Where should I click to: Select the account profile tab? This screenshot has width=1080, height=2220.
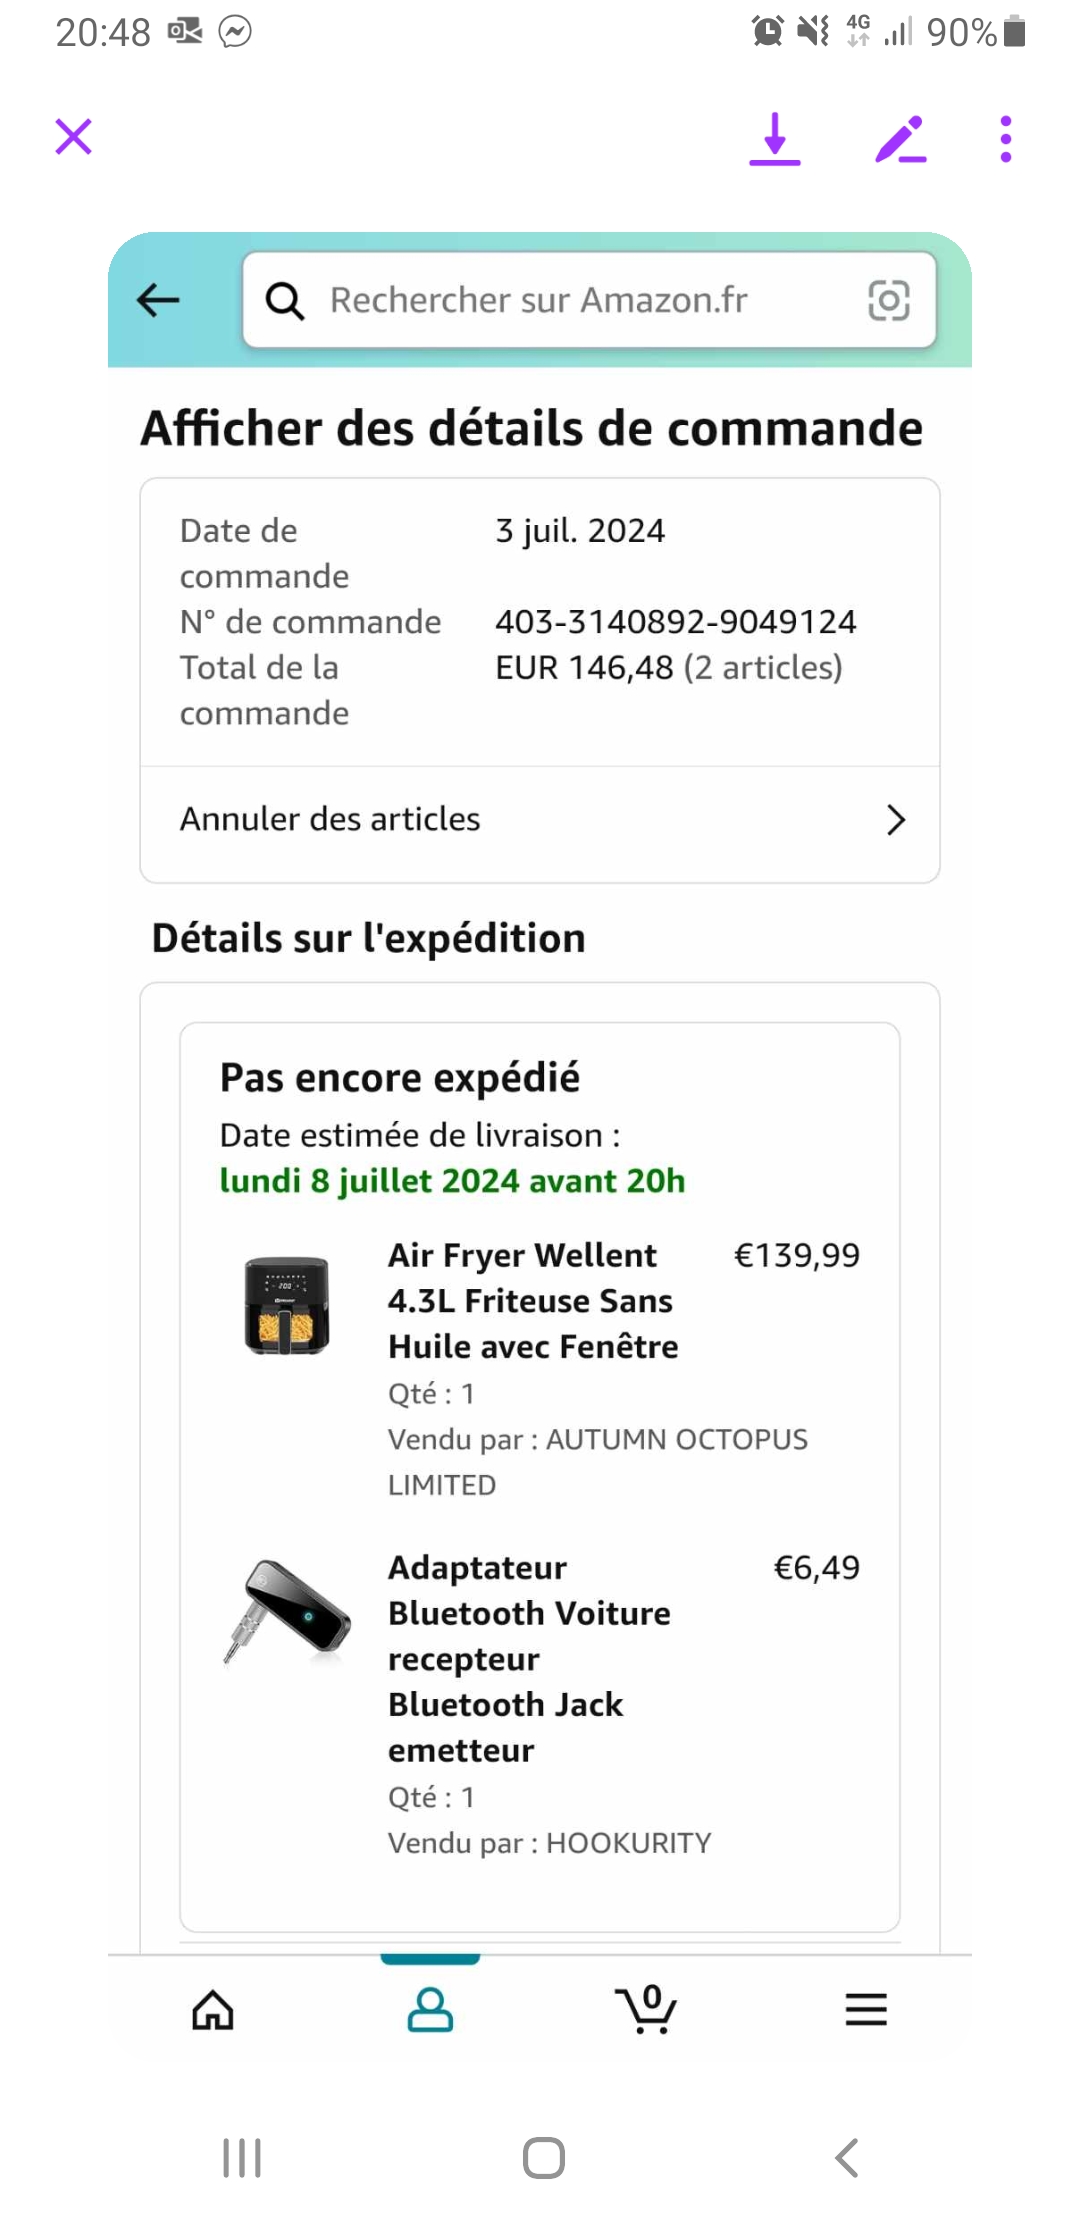(x=430, y=2010)
